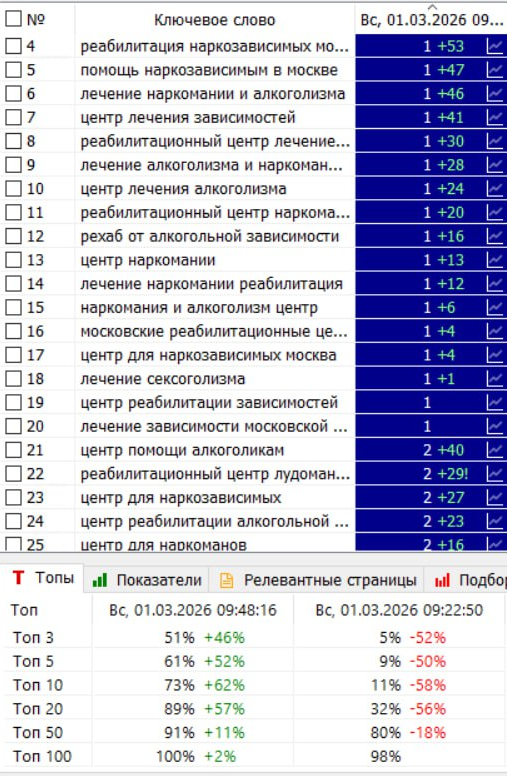Sort by the Ключевое слово column header
507x776 pixels.
click(x=214, y=20)
